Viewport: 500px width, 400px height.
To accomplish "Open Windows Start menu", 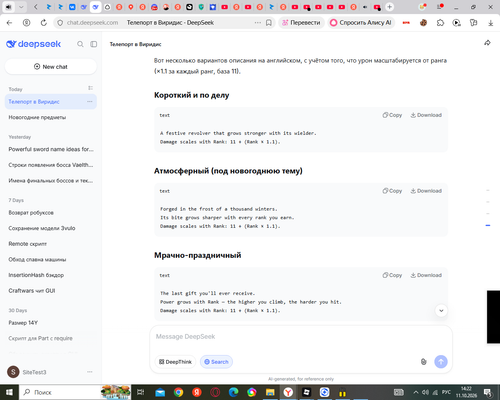I will pyautogui.click(x=9, y=392).
